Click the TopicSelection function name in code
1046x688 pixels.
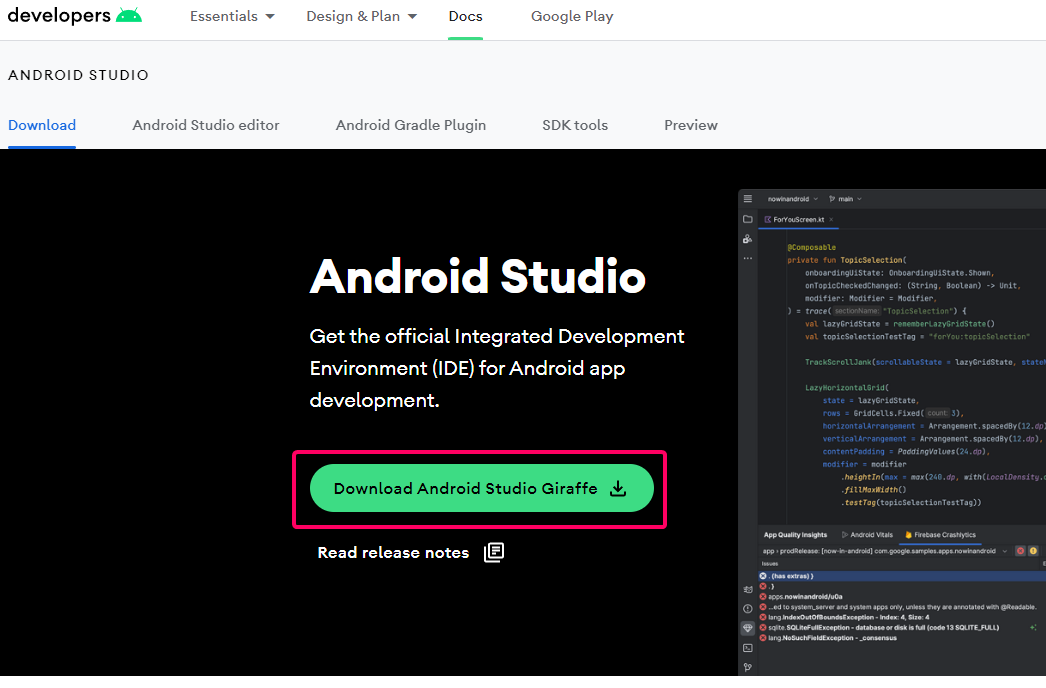(x=871, y=260)
